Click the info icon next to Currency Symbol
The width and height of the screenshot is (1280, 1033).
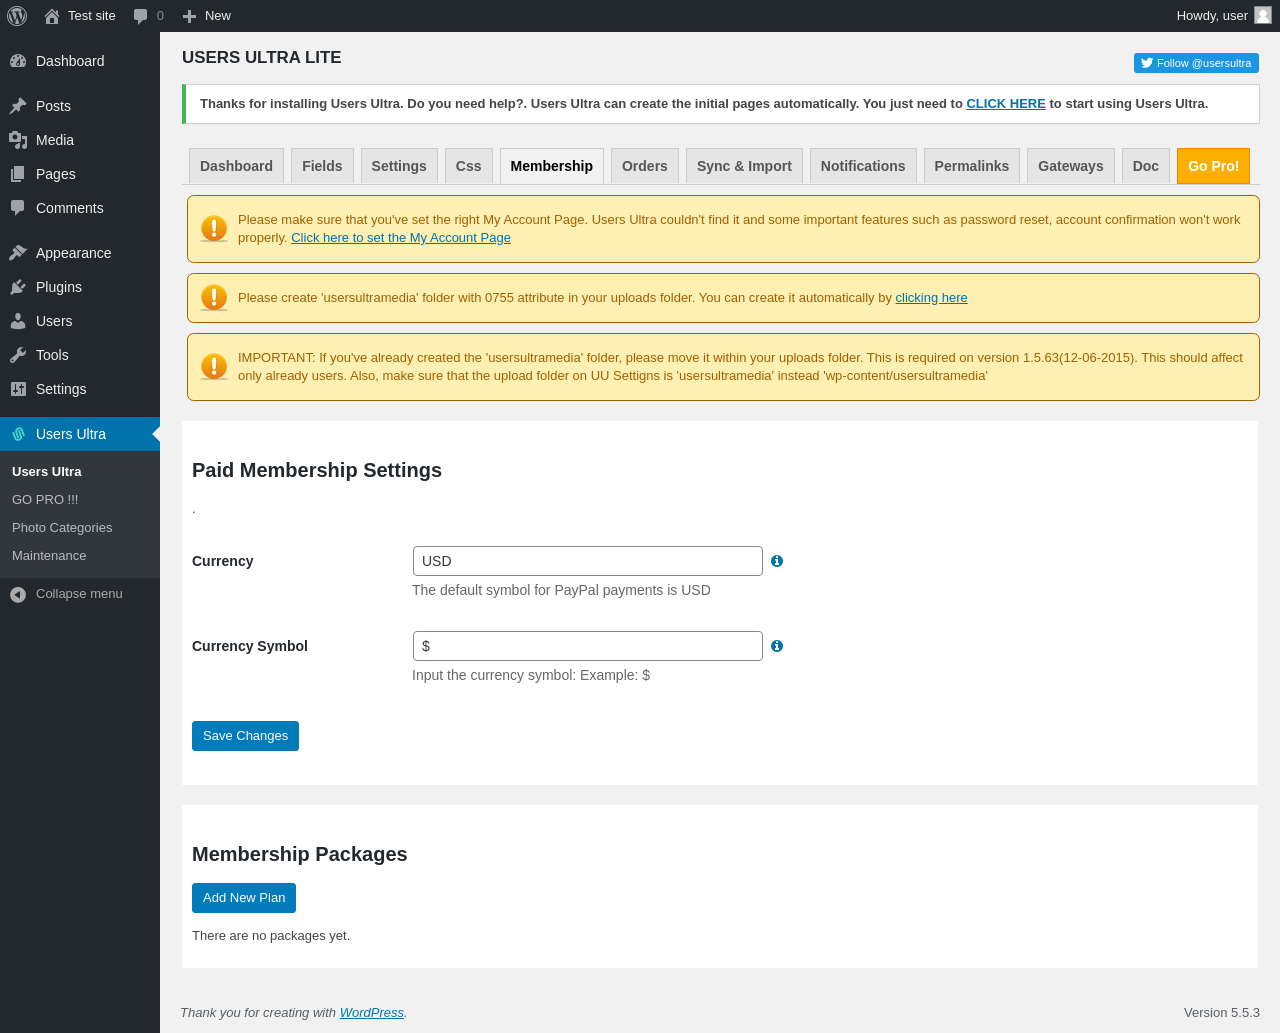pyautogui.click(x=777, y=646)
